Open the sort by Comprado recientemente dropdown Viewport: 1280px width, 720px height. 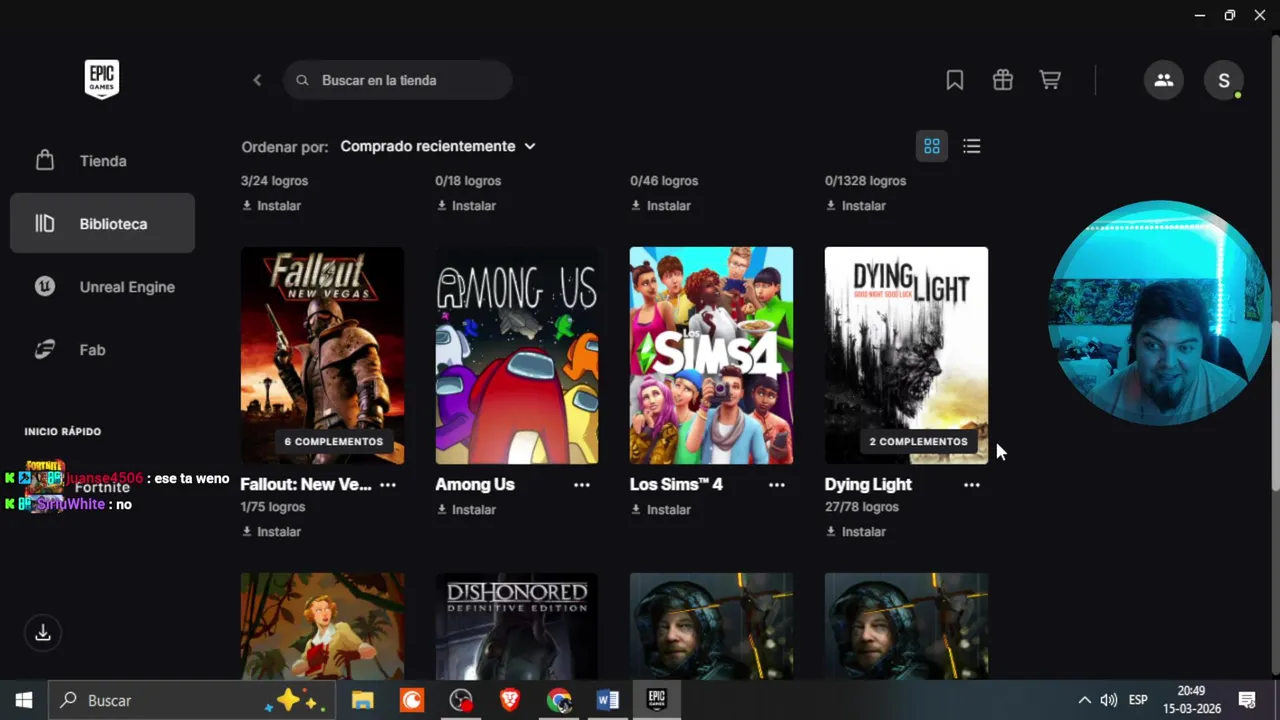pyautogui.click(x=438, y=146)
